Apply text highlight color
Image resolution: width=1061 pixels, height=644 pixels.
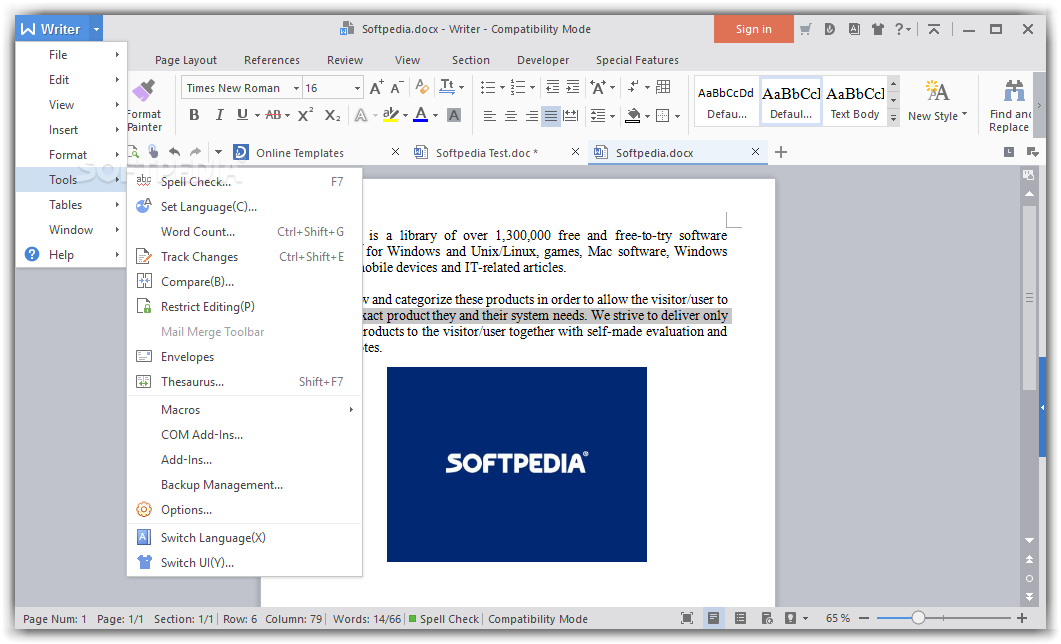[390, 115]
